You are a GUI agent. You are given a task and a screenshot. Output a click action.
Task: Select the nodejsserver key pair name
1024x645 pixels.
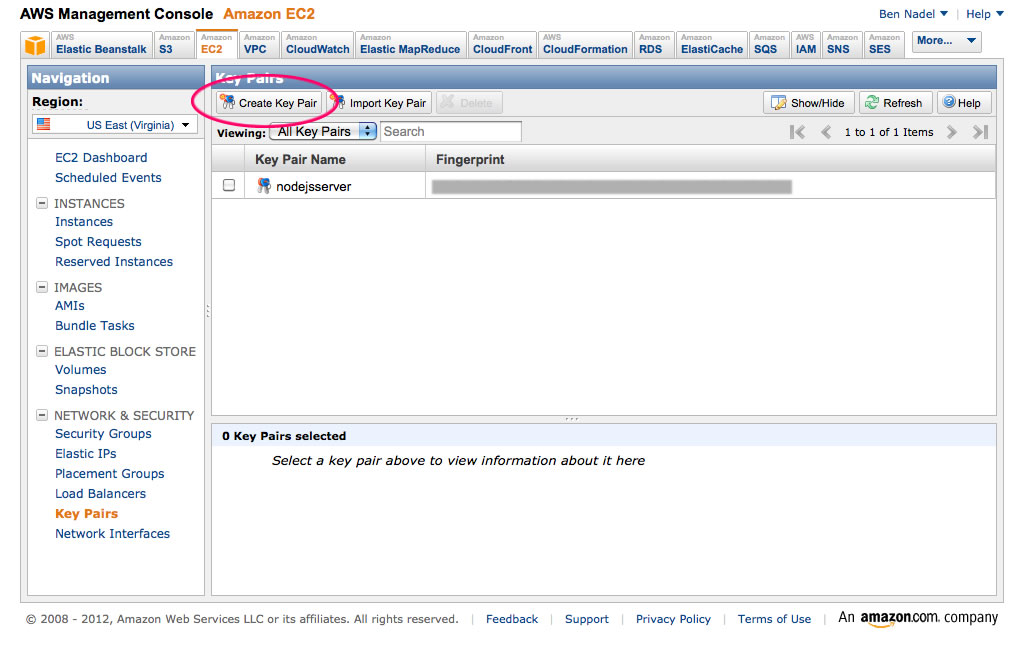click(313, 187)
